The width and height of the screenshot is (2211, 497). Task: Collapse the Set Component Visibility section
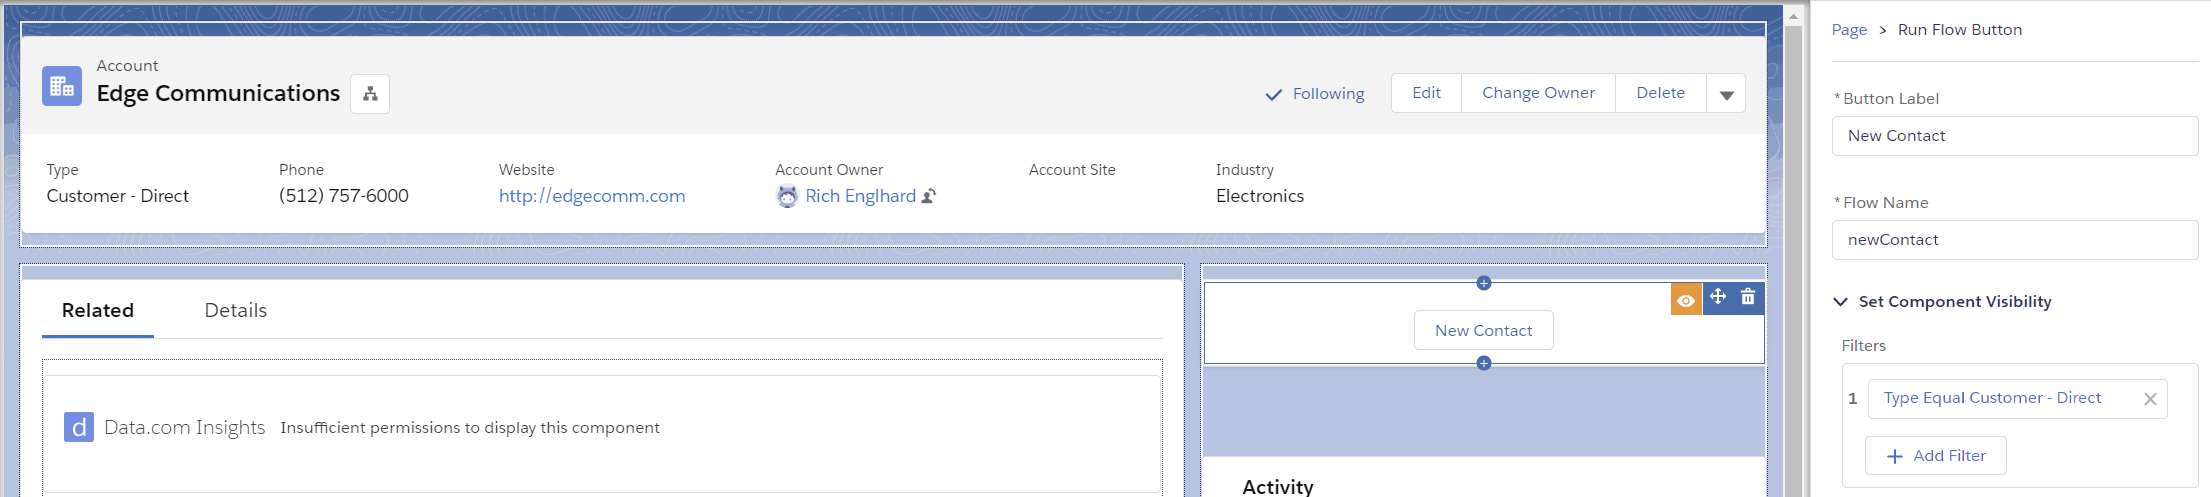[1840, 301]
